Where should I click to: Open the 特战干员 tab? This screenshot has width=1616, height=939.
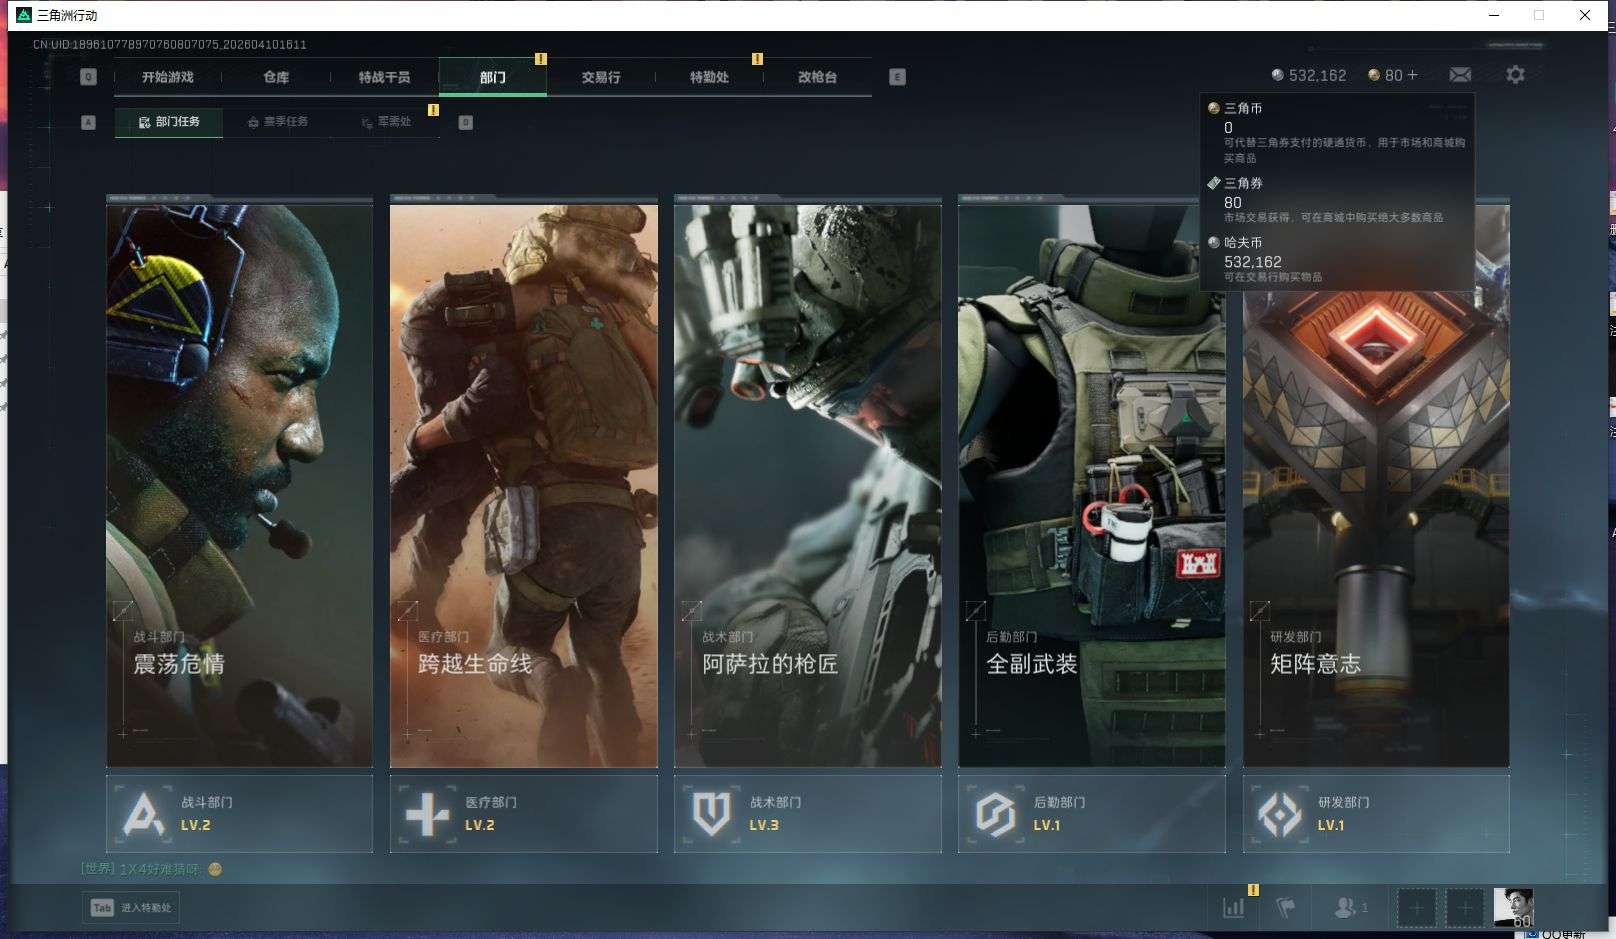click(x=384, y=77)
